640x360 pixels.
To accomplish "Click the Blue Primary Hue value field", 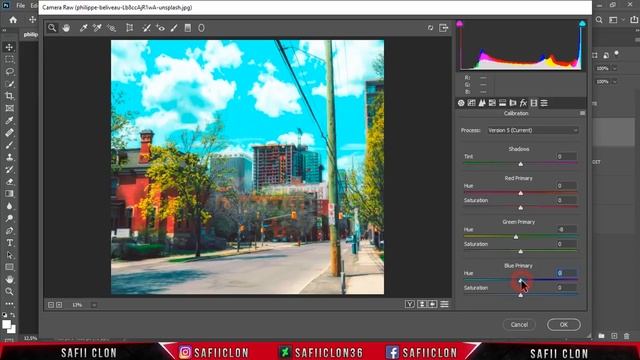I will (567, 273).
